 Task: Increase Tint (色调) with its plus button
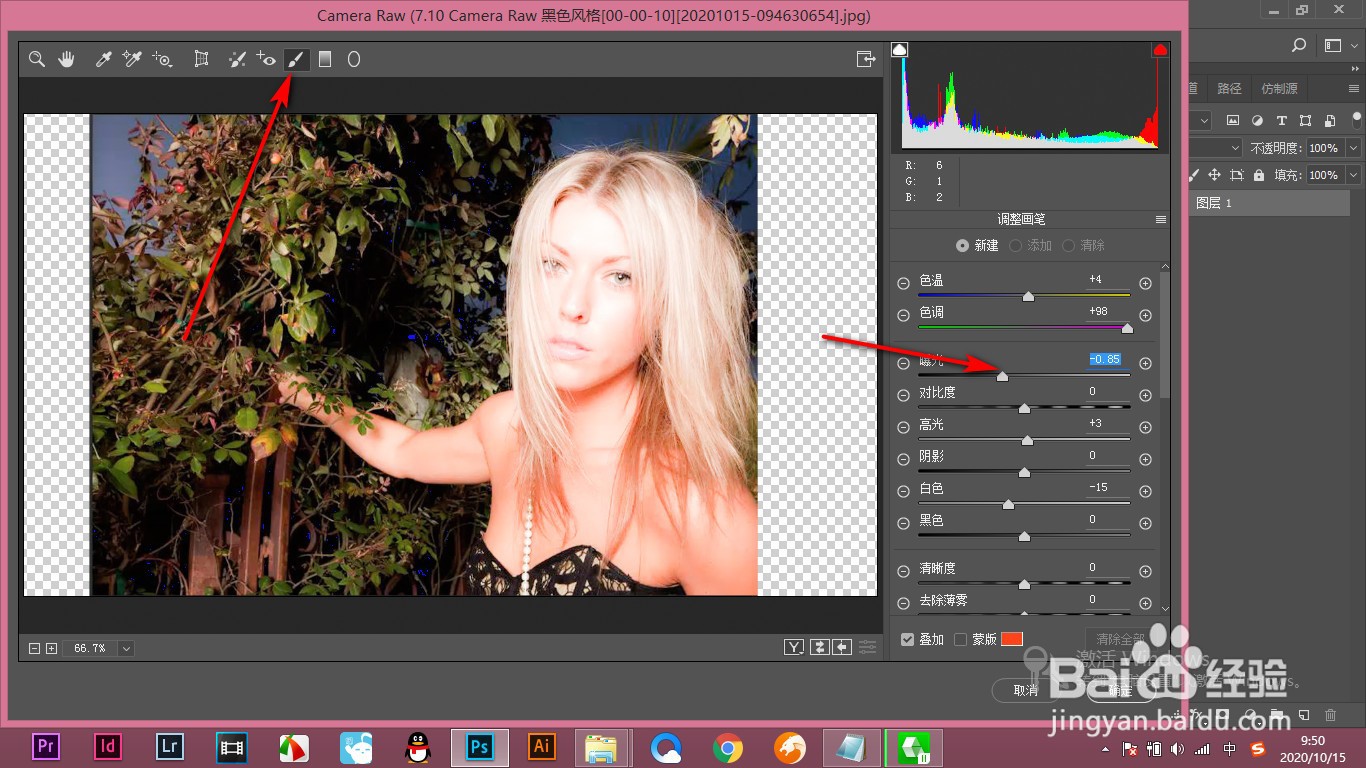point(1146,316)
